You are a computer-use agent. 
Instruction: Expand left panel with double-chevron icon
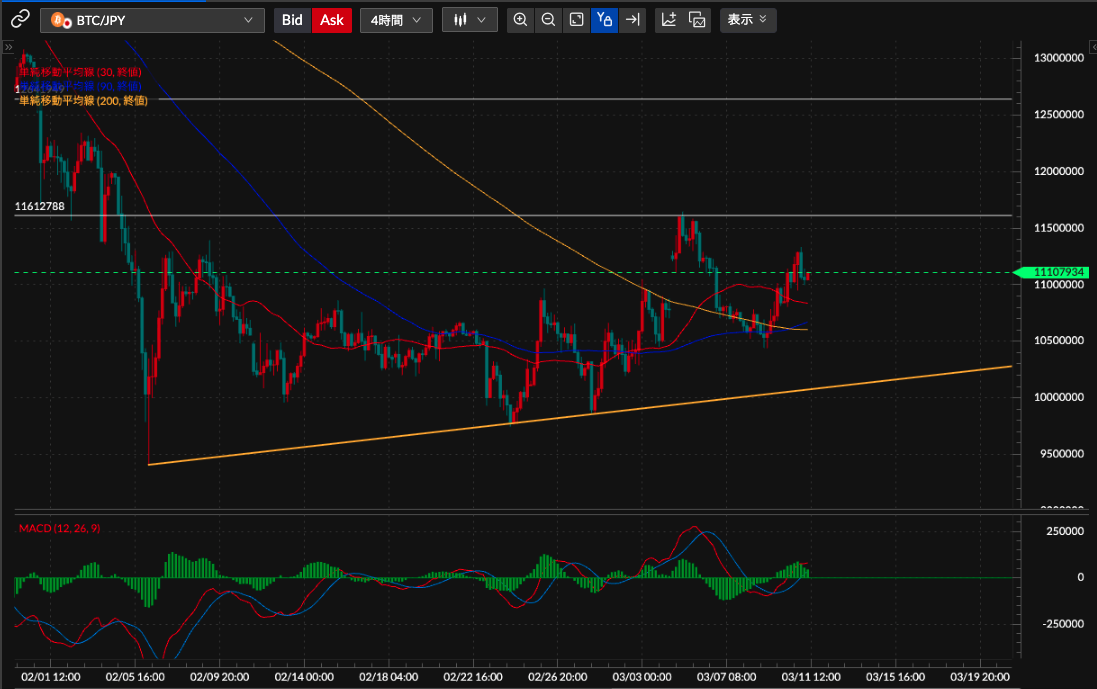tap(7, 47)
